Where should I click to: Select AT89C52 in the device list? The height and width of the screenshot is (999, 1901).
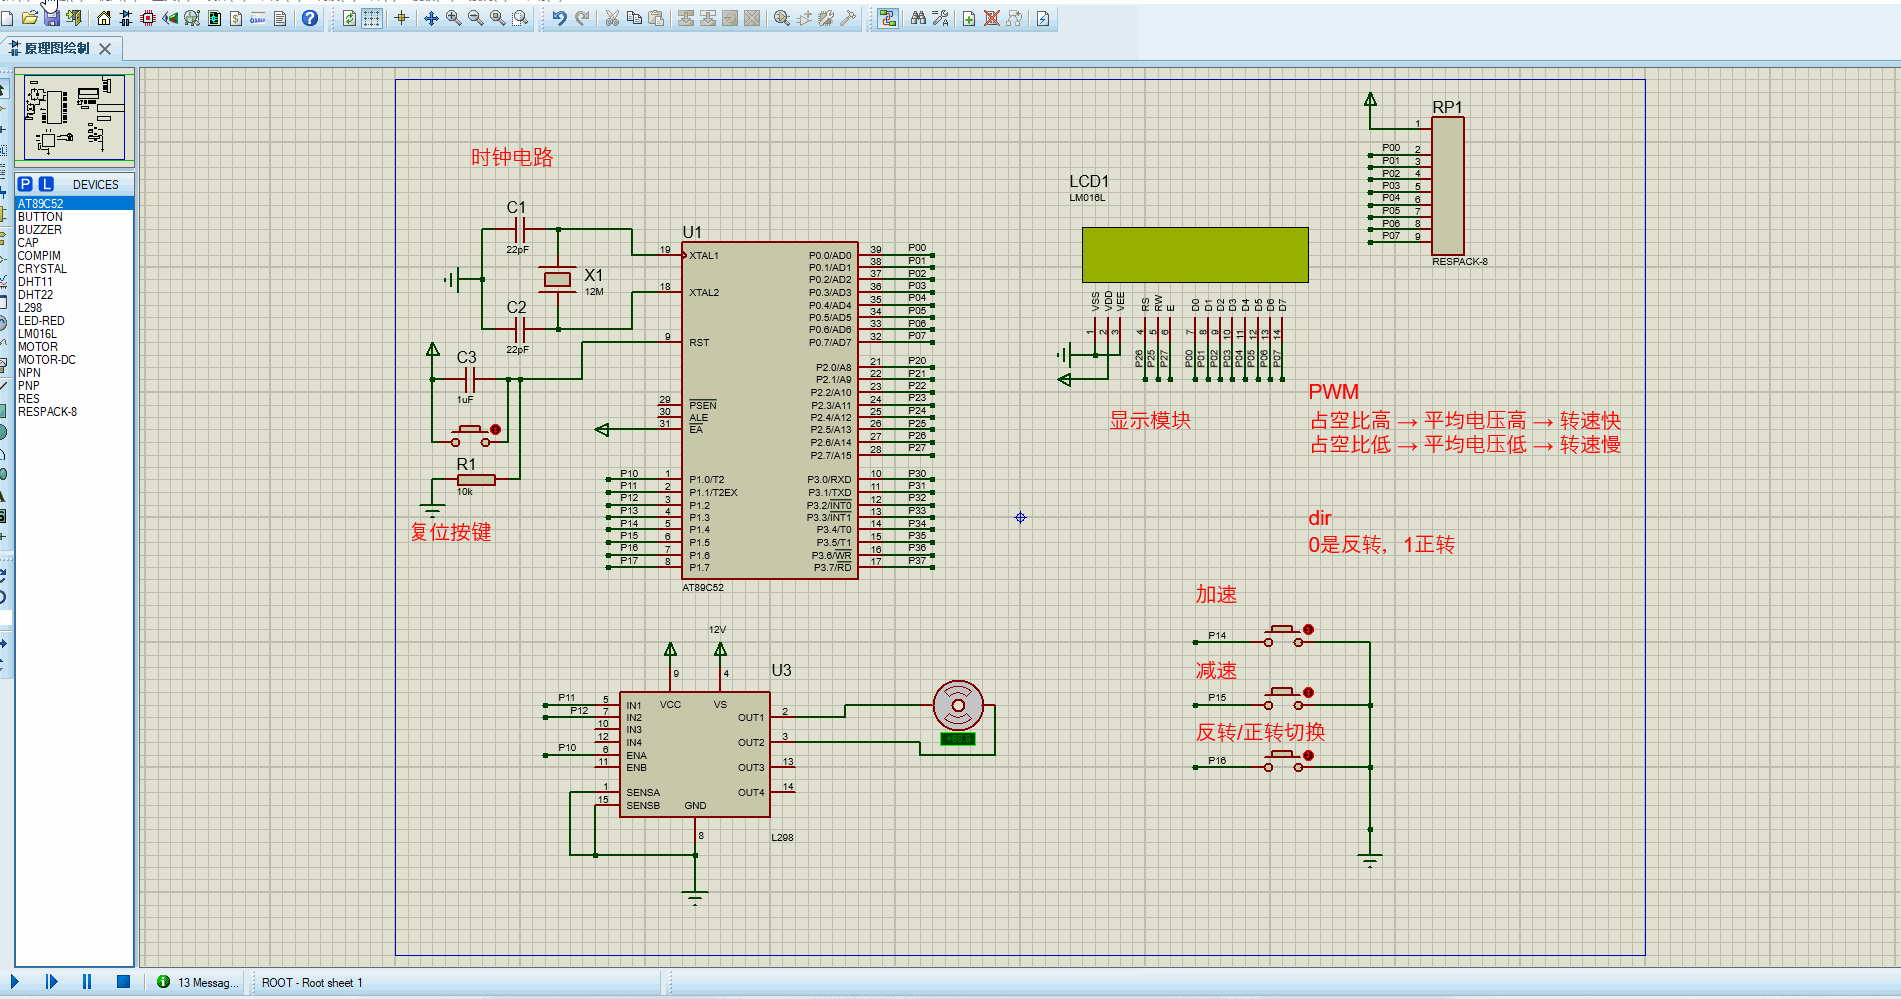click(74, 203)
